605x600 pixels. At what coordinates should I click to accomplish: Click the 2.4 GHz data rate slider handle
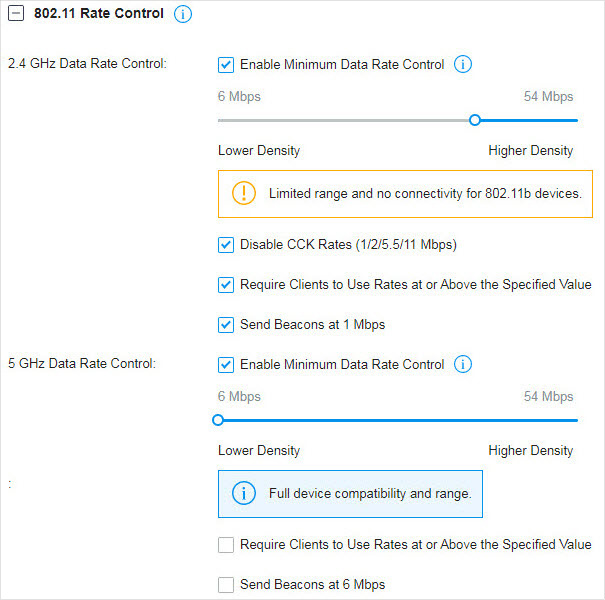pos(475,120)
